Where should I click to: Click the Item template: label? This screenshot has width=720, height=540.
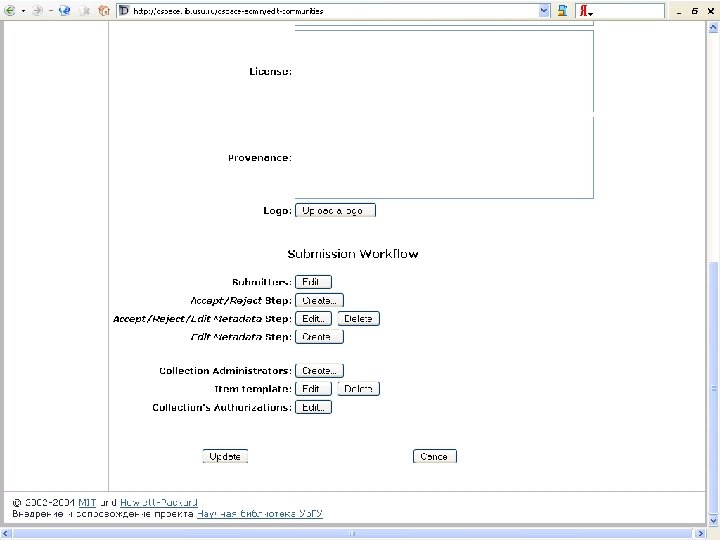coord(253,389)
